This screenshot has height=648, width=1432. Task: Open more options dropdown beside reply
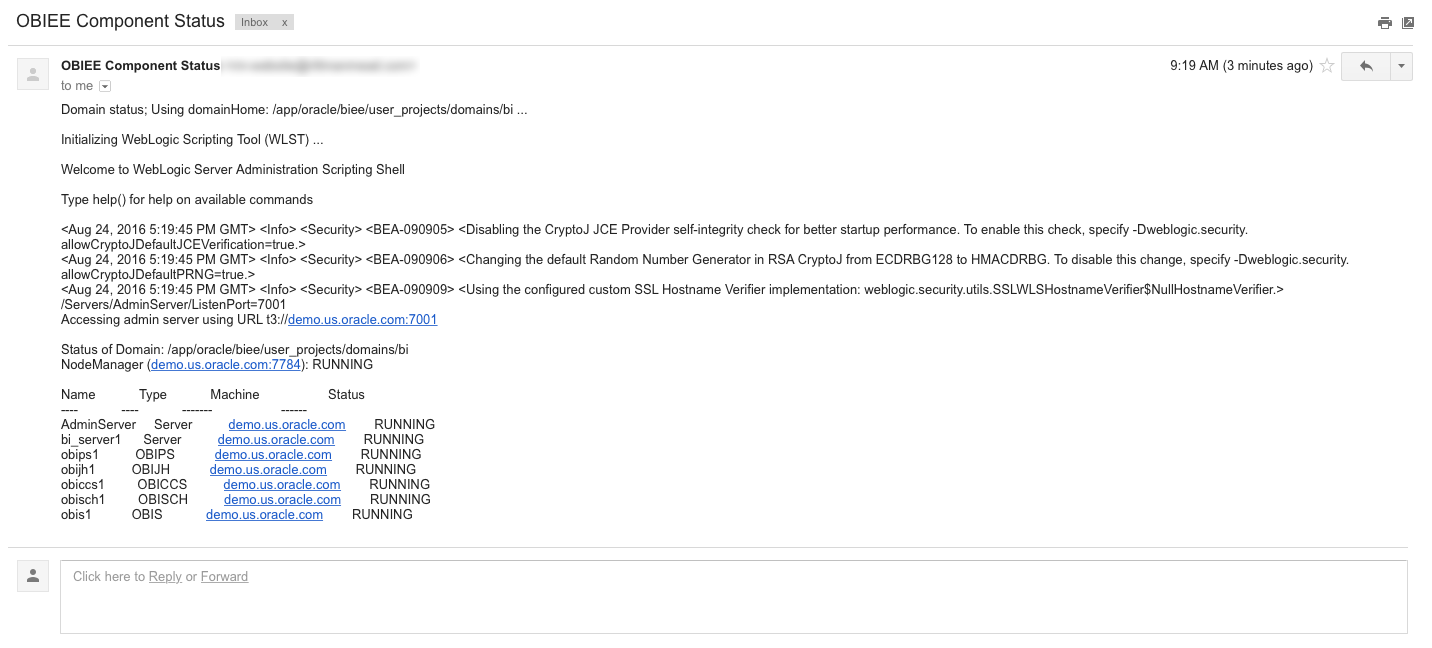point(1401,66)
